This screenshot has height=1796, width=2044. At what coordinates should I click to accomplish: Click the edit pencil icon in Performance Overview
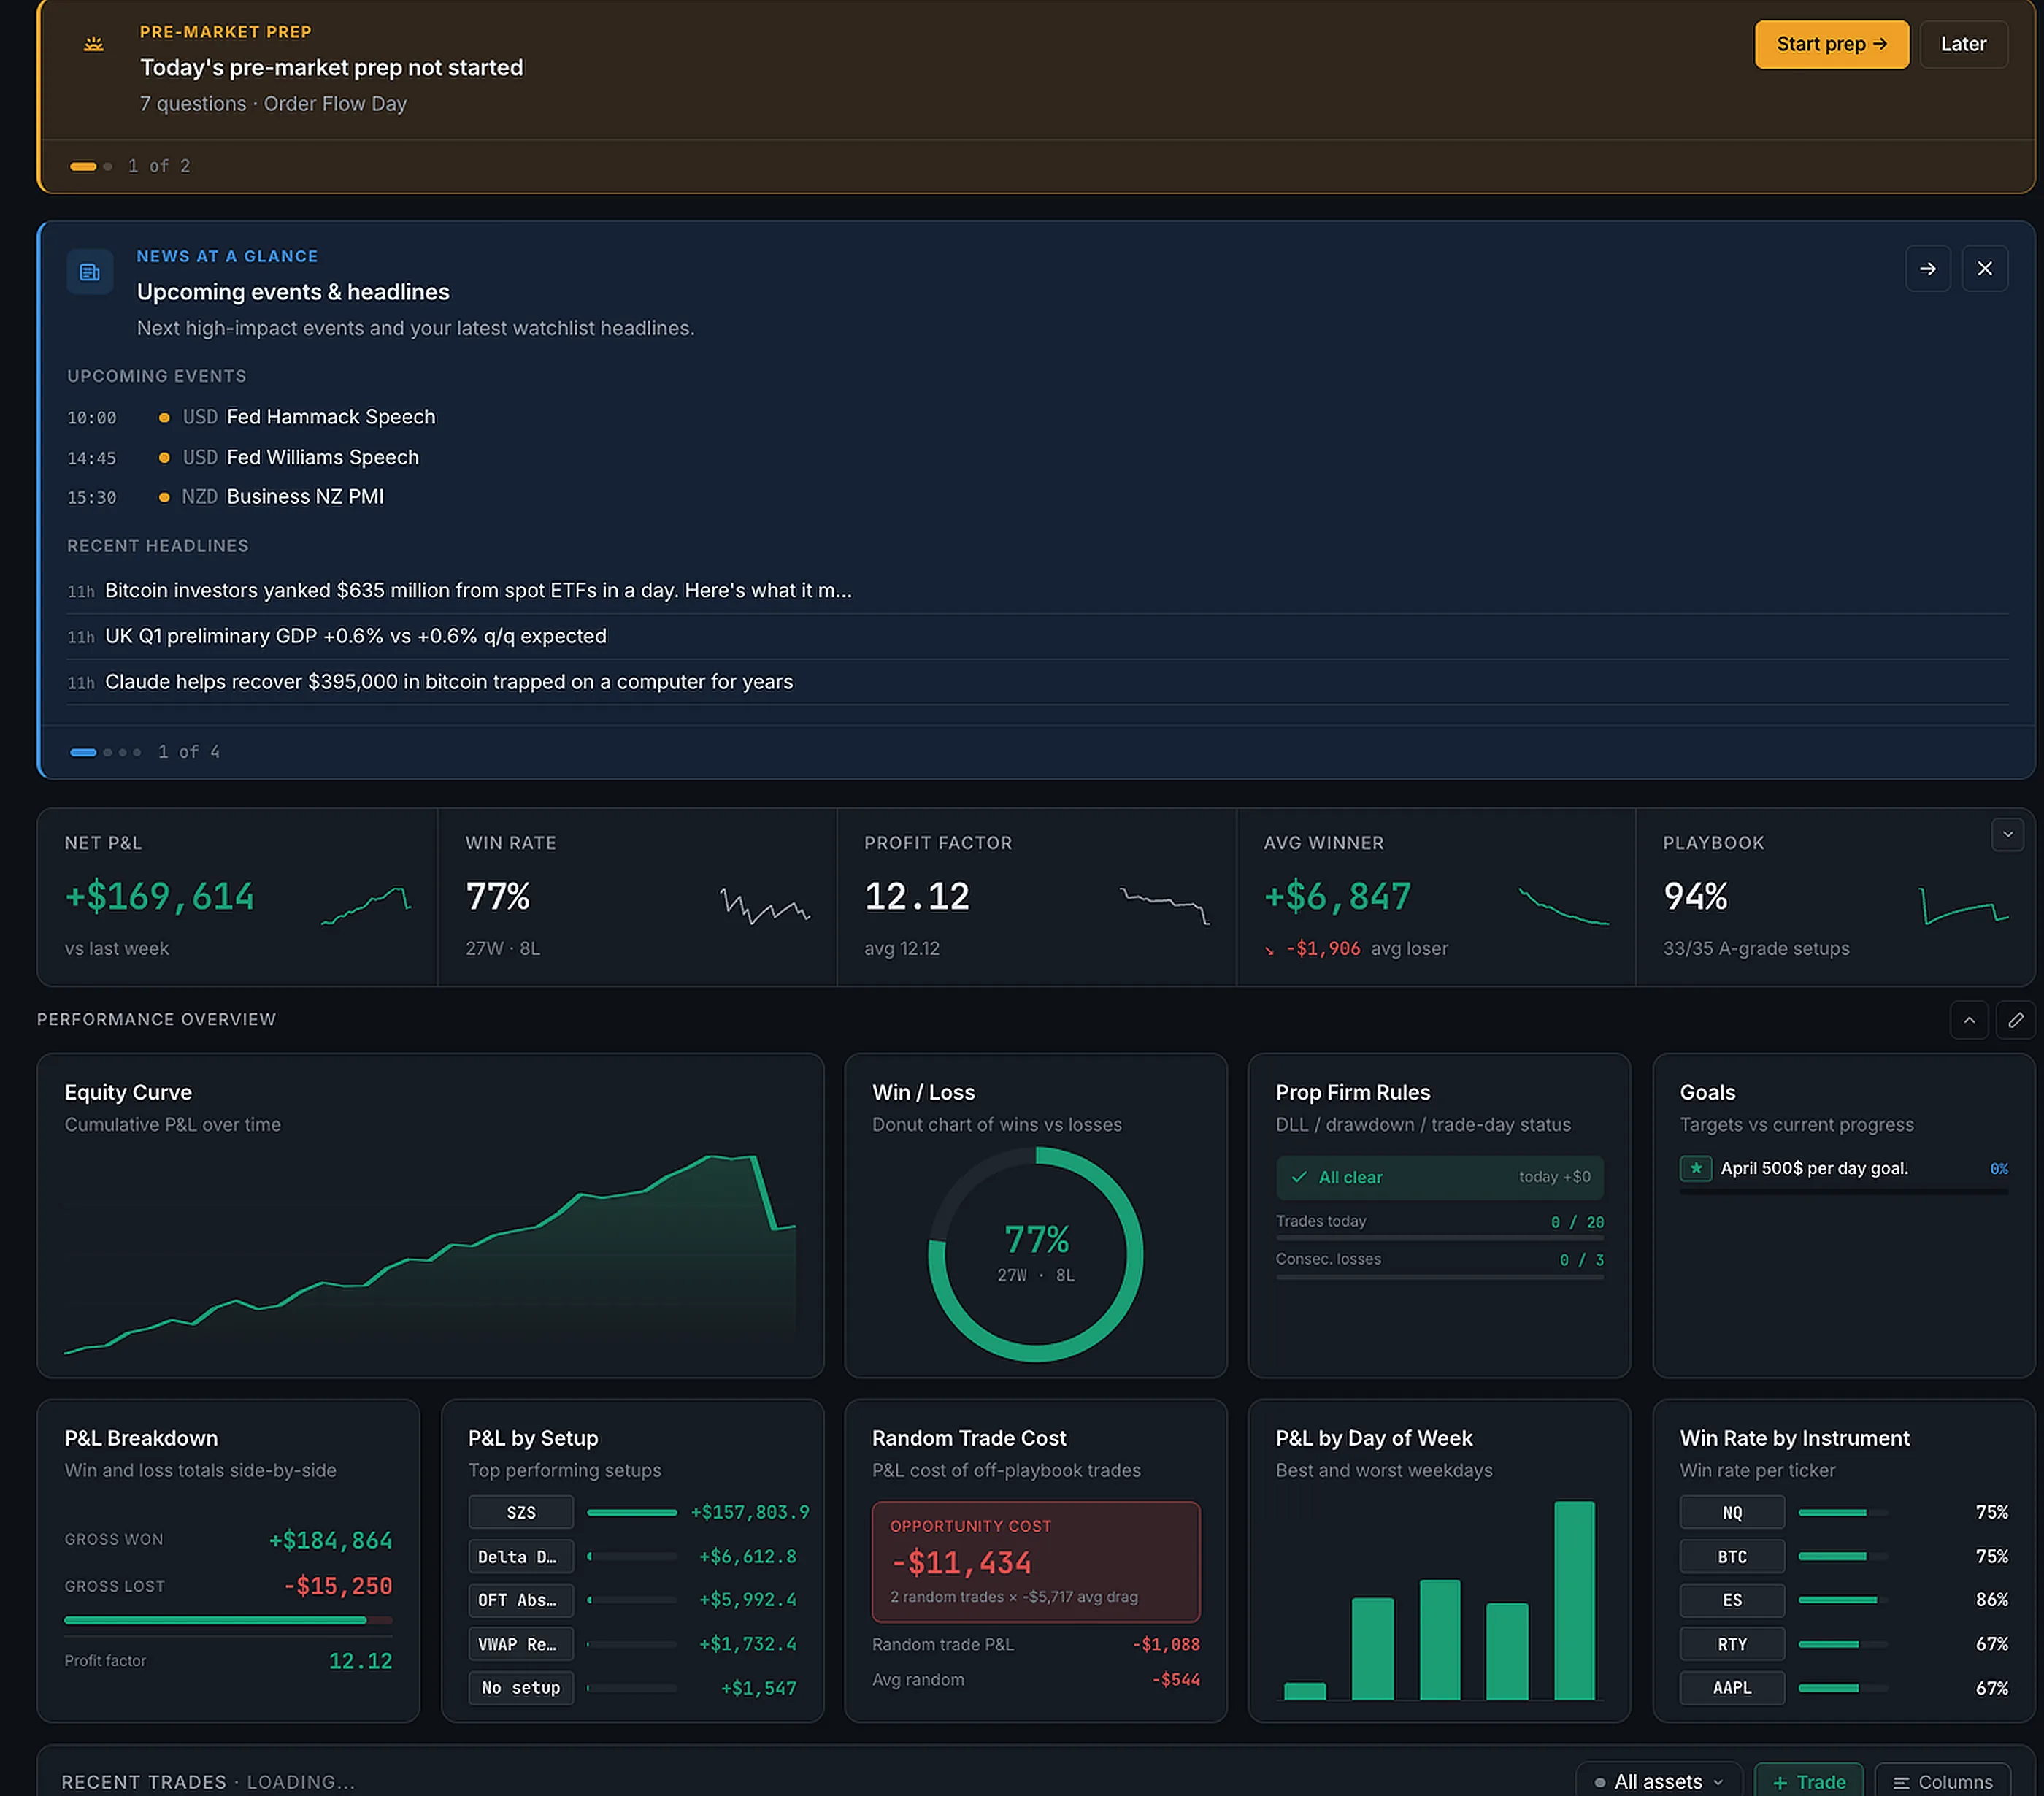[2015, 1020]
